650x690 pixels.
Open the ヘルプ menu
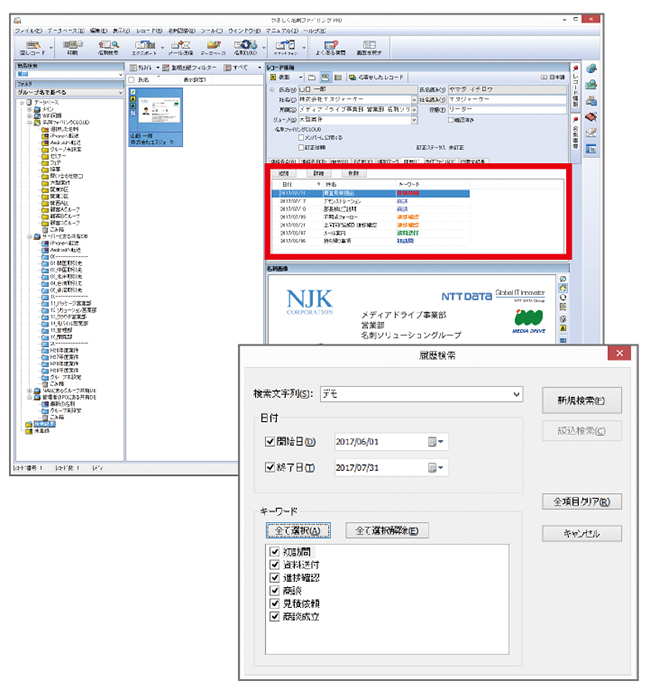(314, 31)
